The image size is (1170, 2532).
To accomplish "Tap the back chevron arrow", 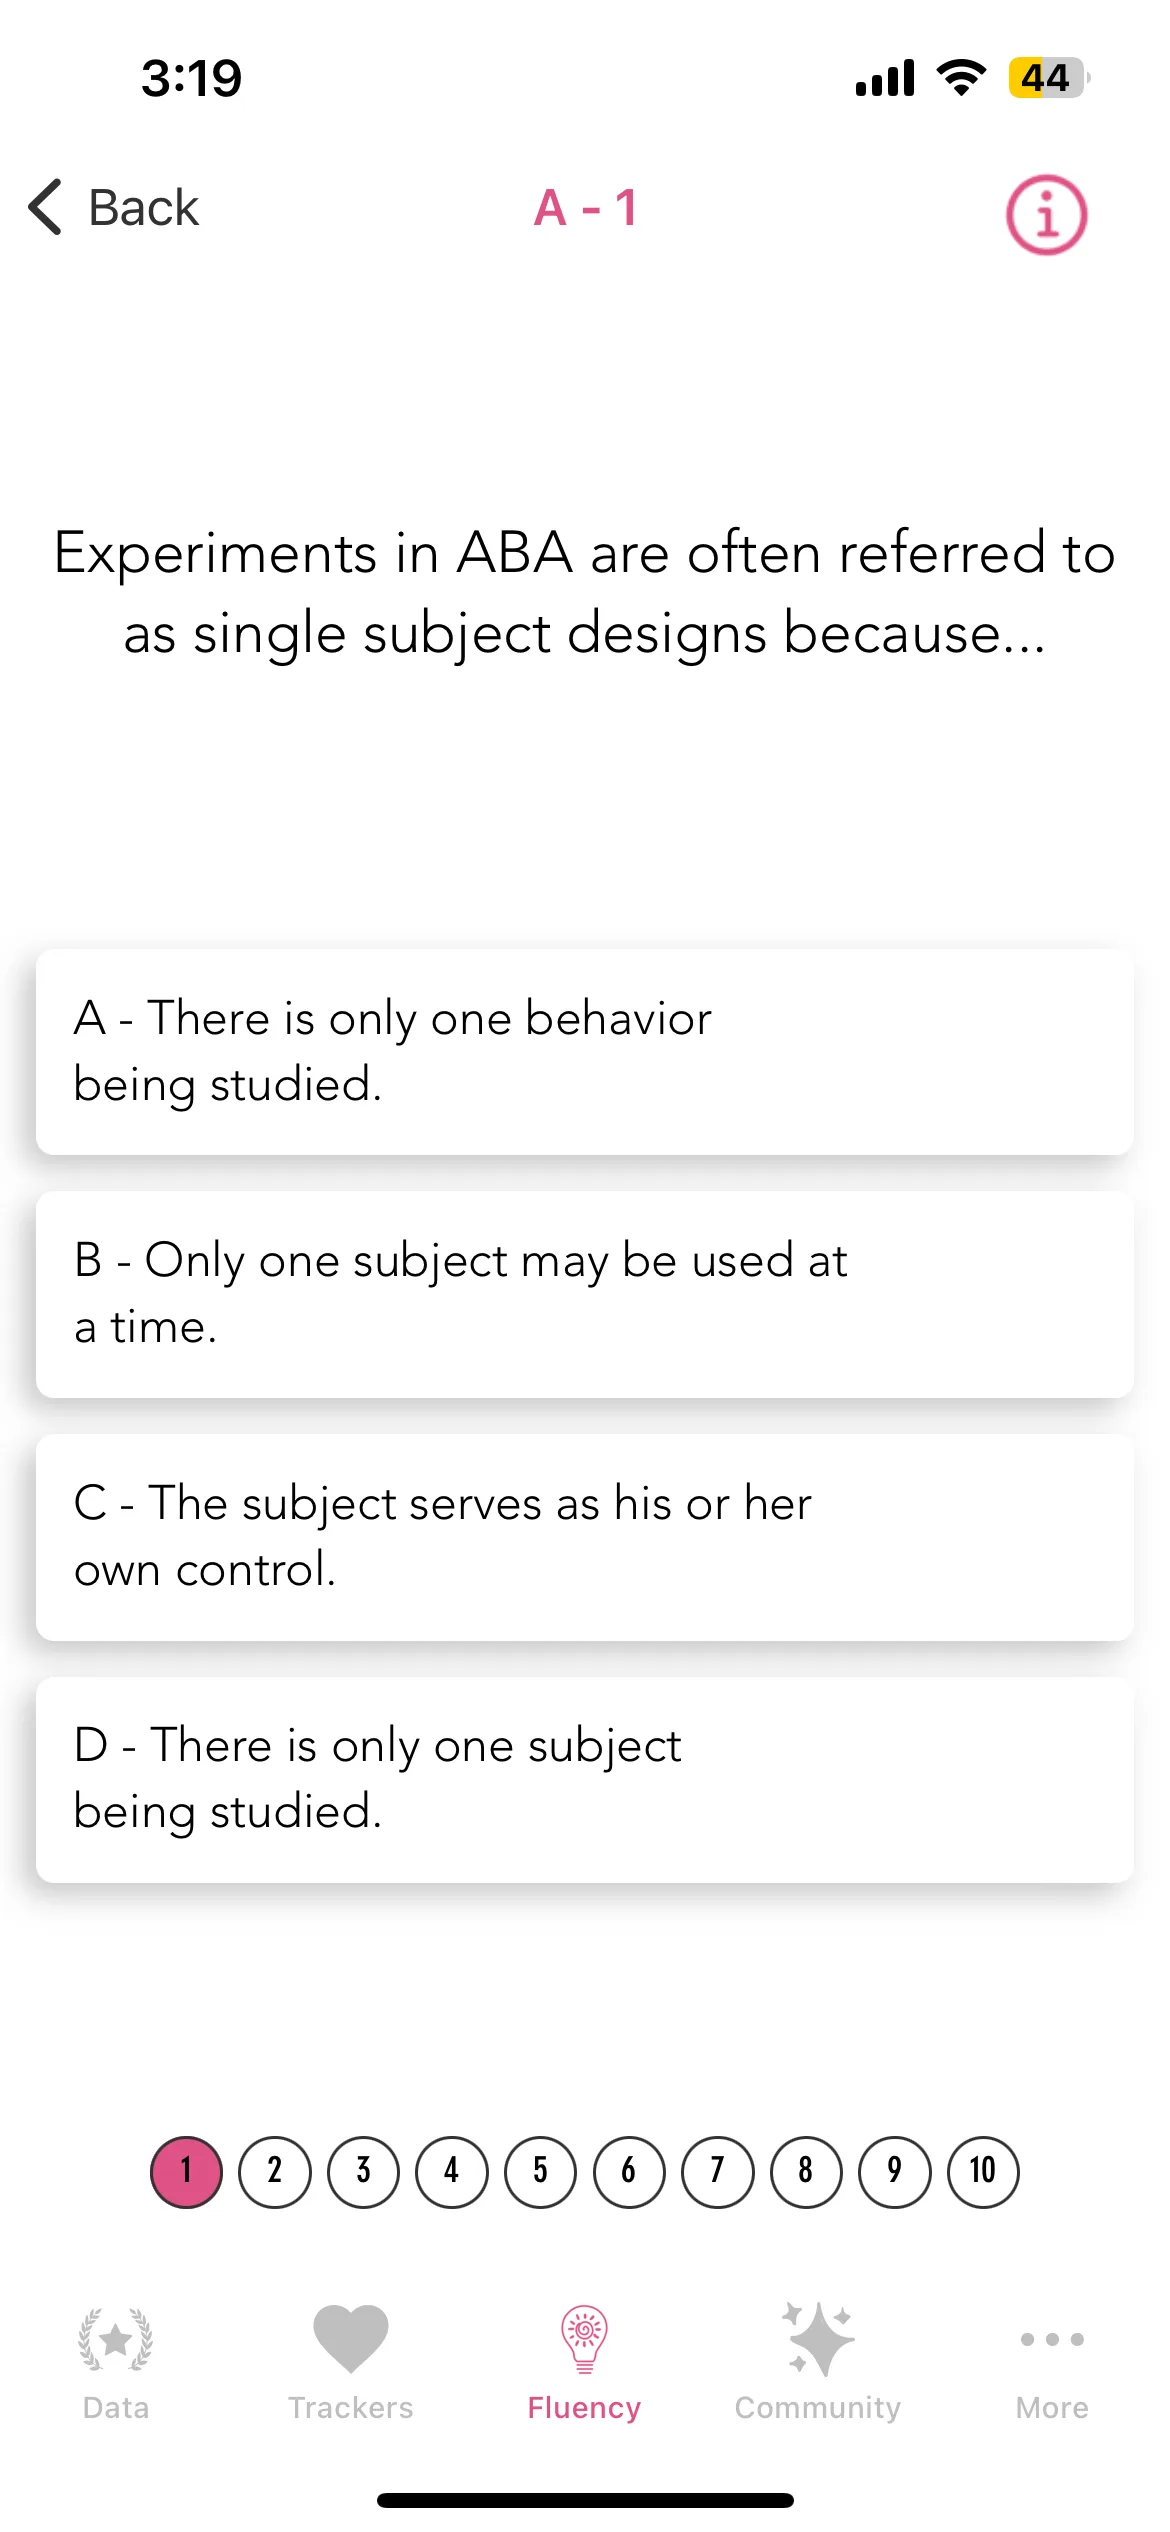I will (x=46, y=207).
